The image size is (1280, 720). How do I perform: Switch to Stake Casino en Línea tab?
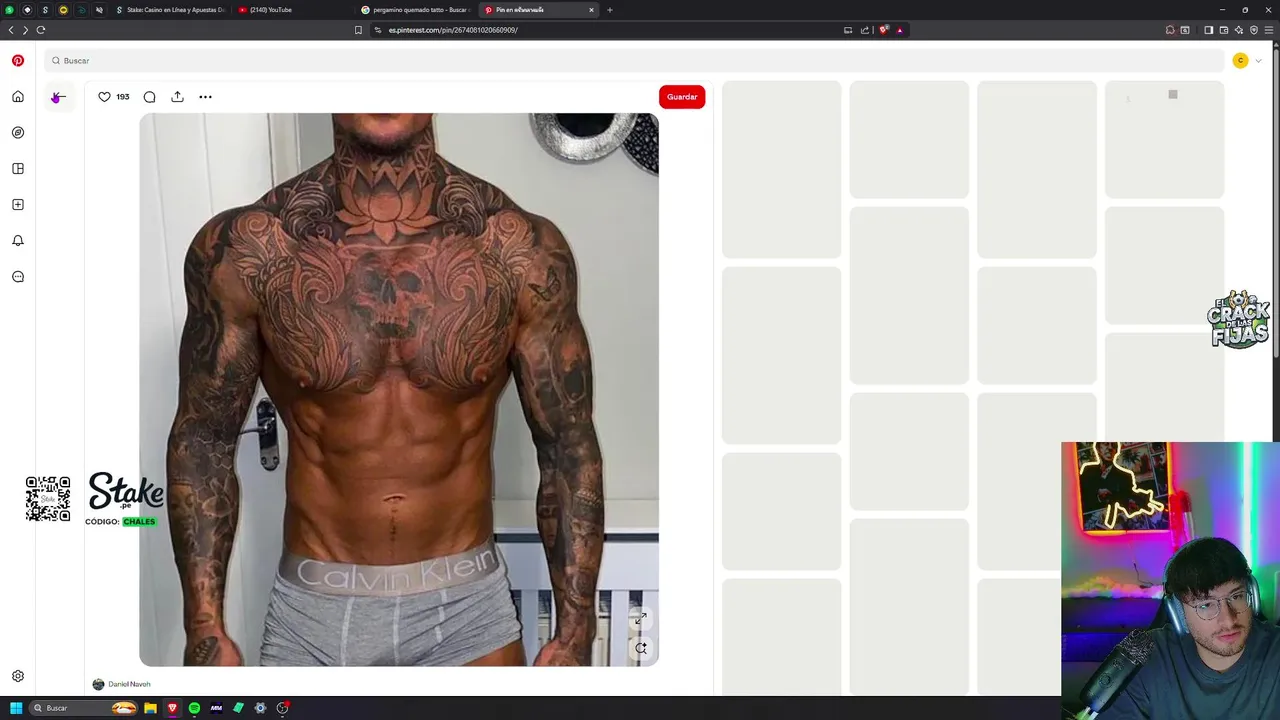point(170,10)
